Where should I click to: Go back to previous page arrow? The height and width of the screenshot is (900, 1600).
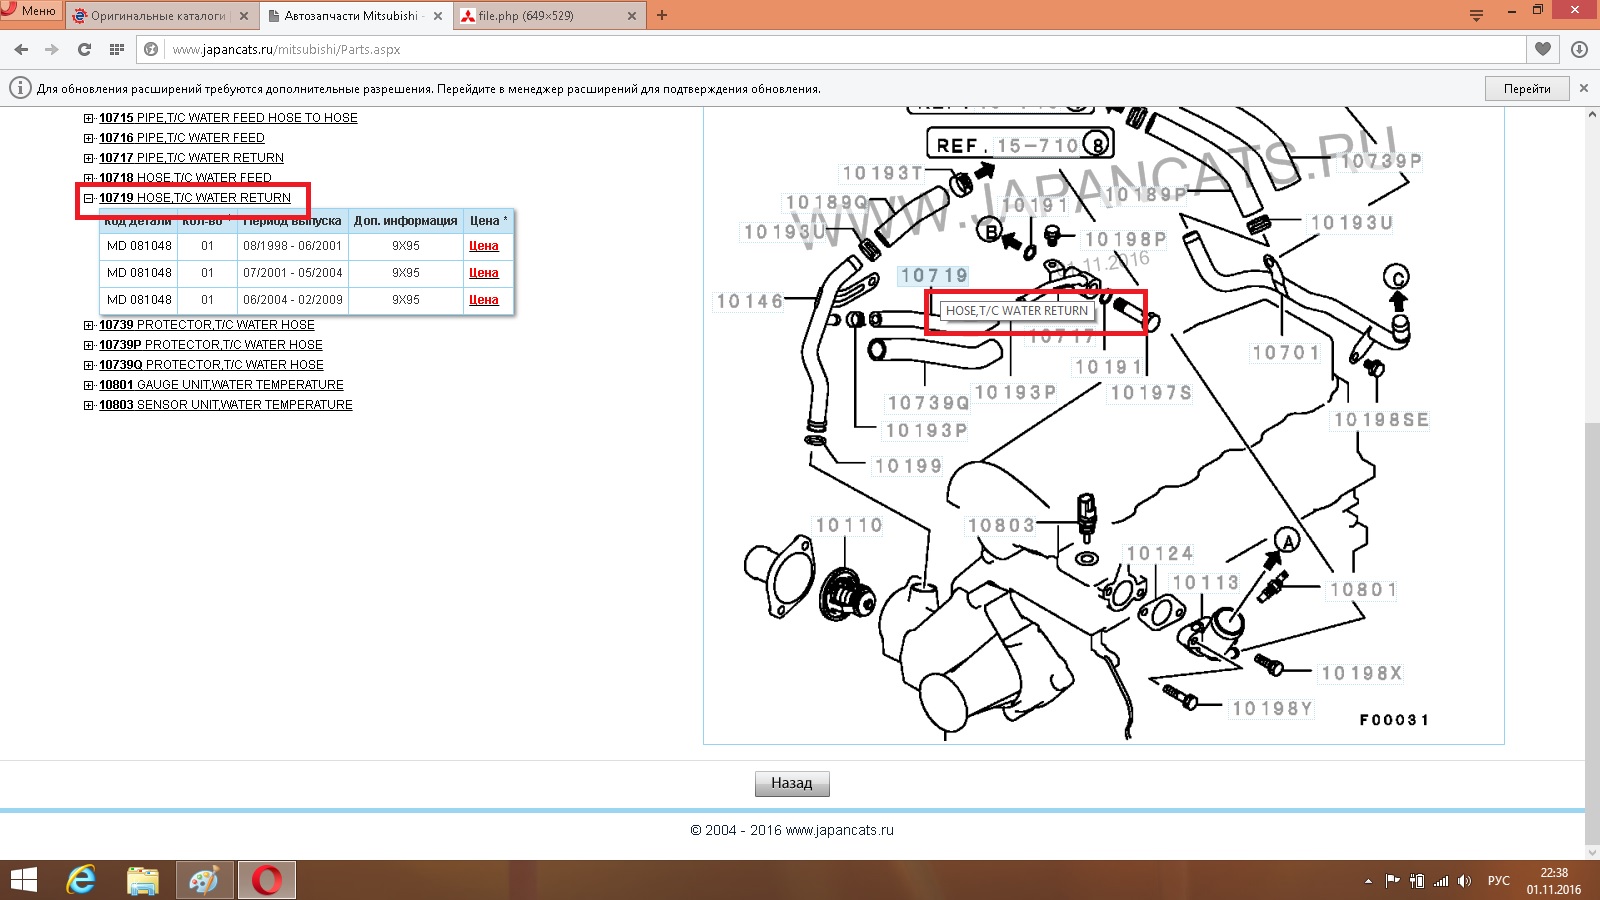tap(22, 49)
